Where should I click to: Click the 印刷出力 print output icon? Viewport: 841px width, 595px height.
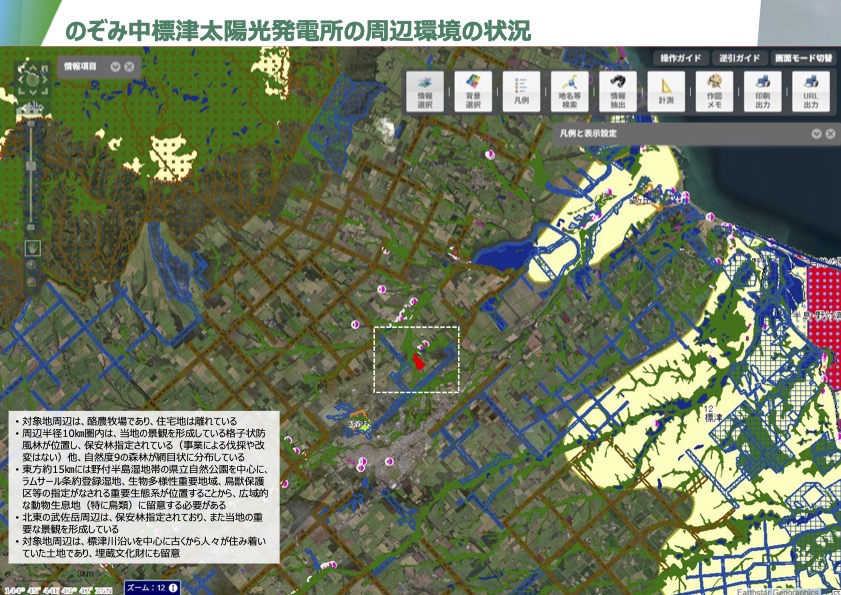762,91
